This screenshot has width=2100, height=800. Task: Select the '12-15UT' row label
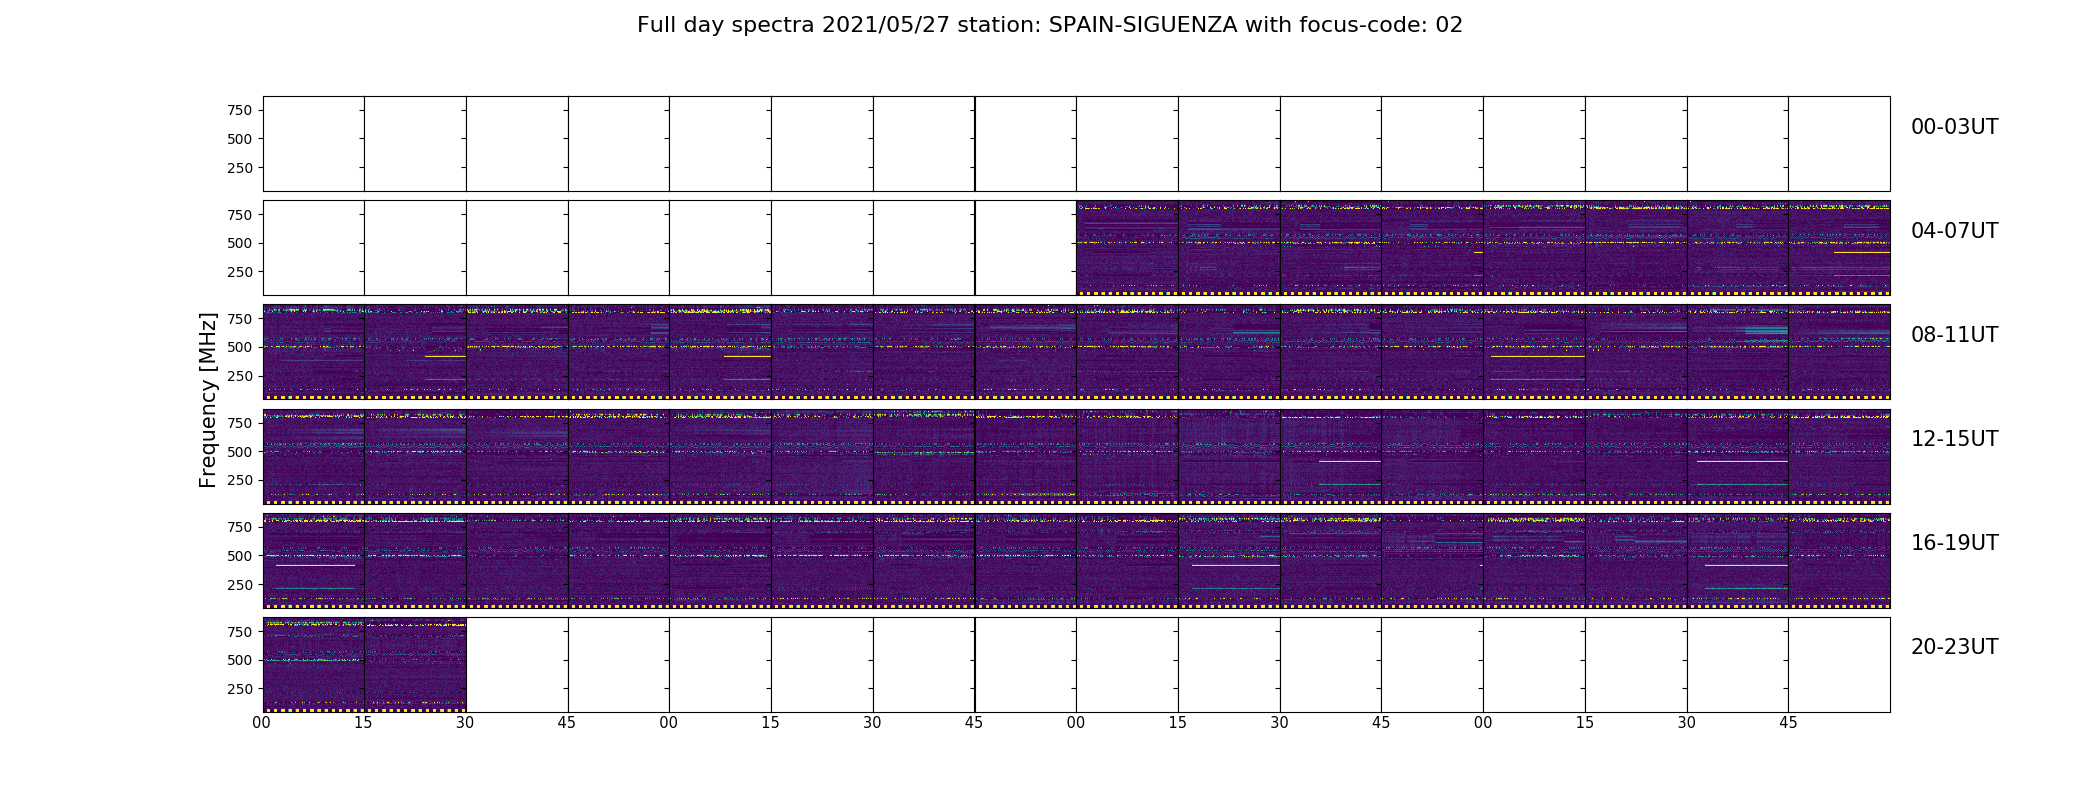[1954, 439]
